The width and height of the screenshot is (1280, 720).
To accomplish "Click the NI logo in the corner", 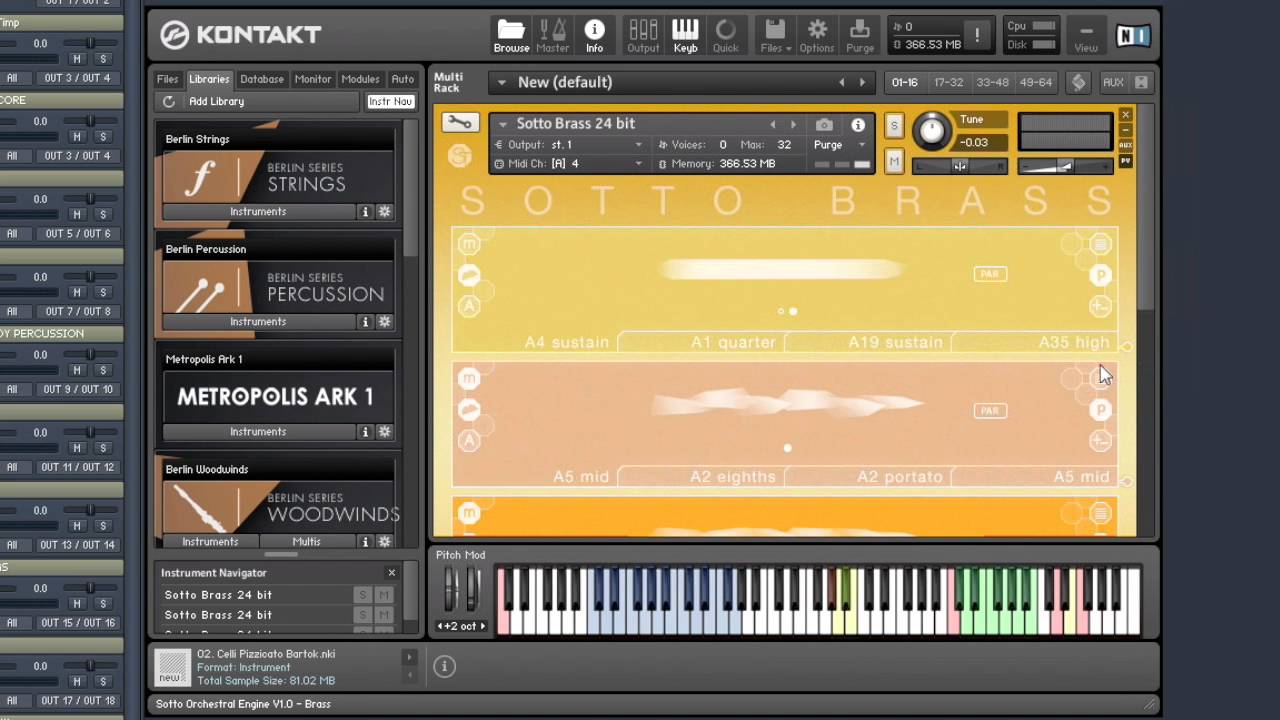I will (x=1133, y=36).
